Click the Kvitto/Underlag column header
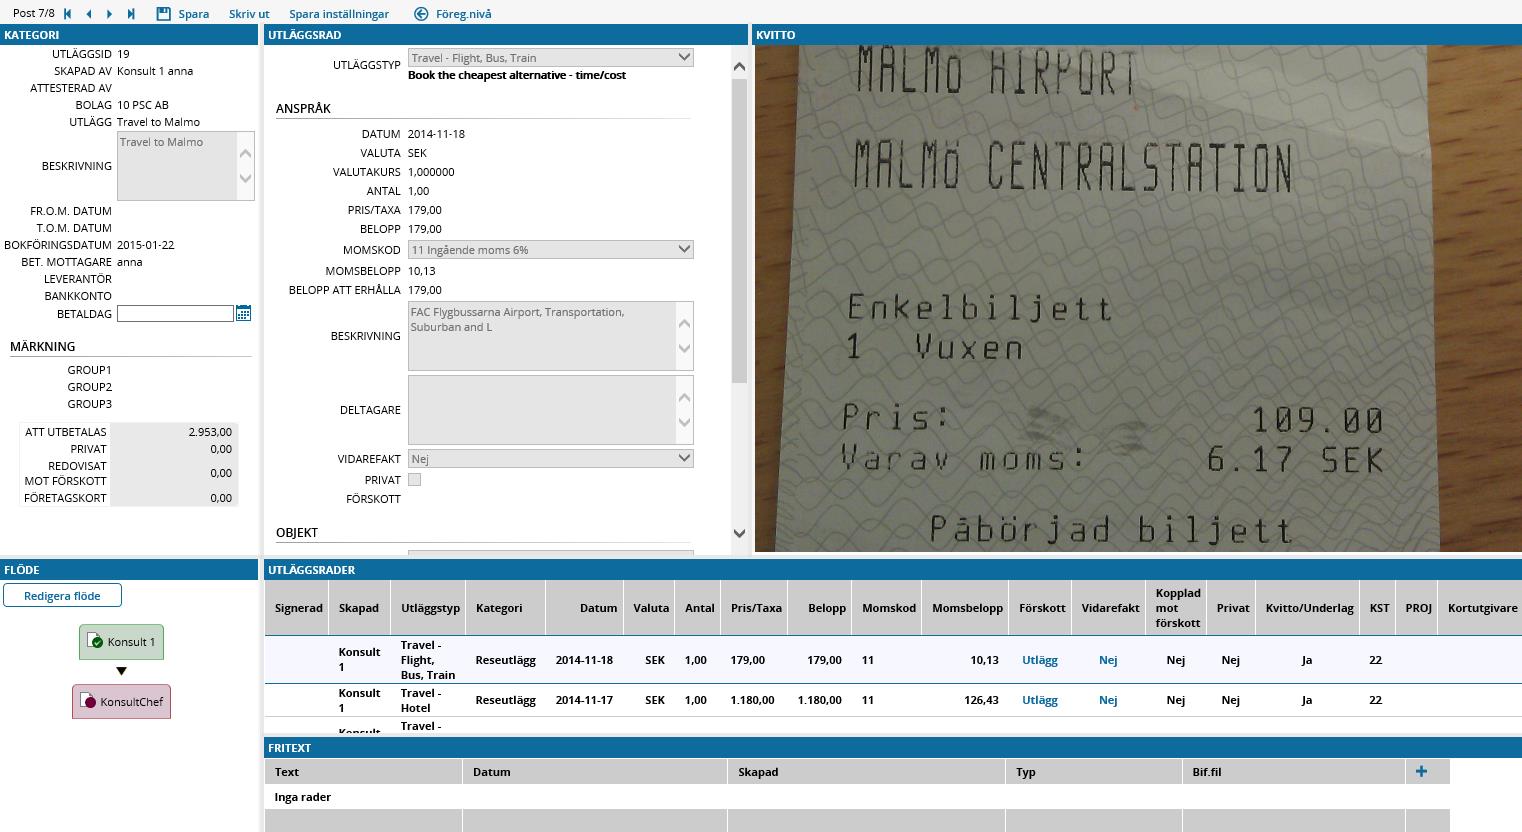 (x=1309, y=608)
